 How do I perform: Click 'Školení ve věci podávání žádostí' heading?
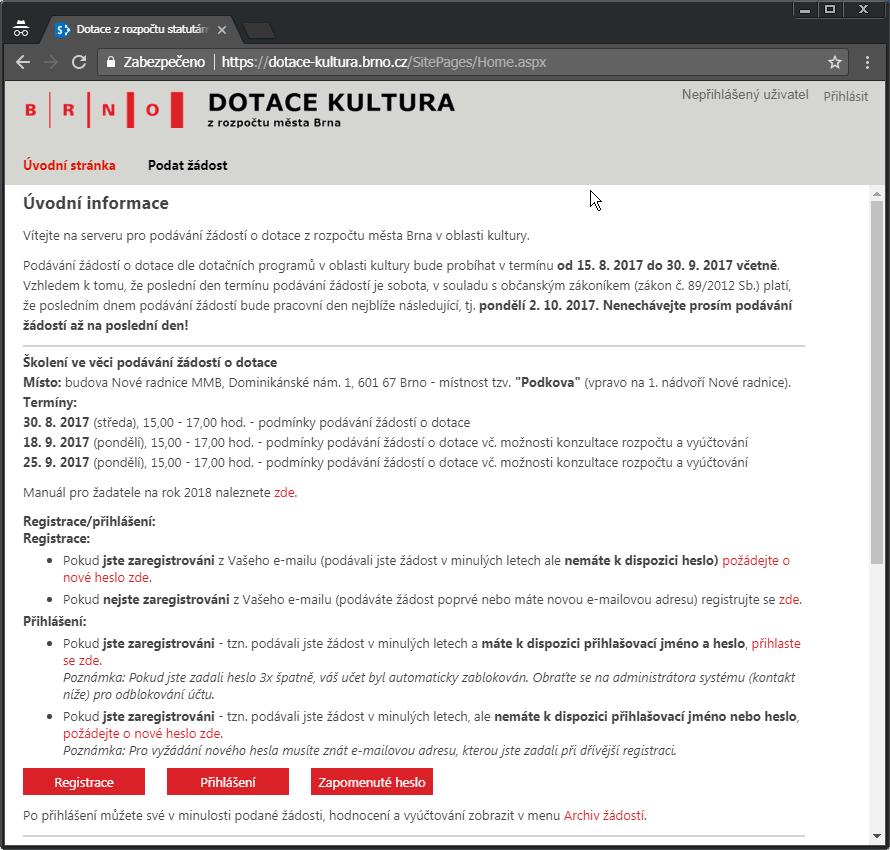coord(150,362)
